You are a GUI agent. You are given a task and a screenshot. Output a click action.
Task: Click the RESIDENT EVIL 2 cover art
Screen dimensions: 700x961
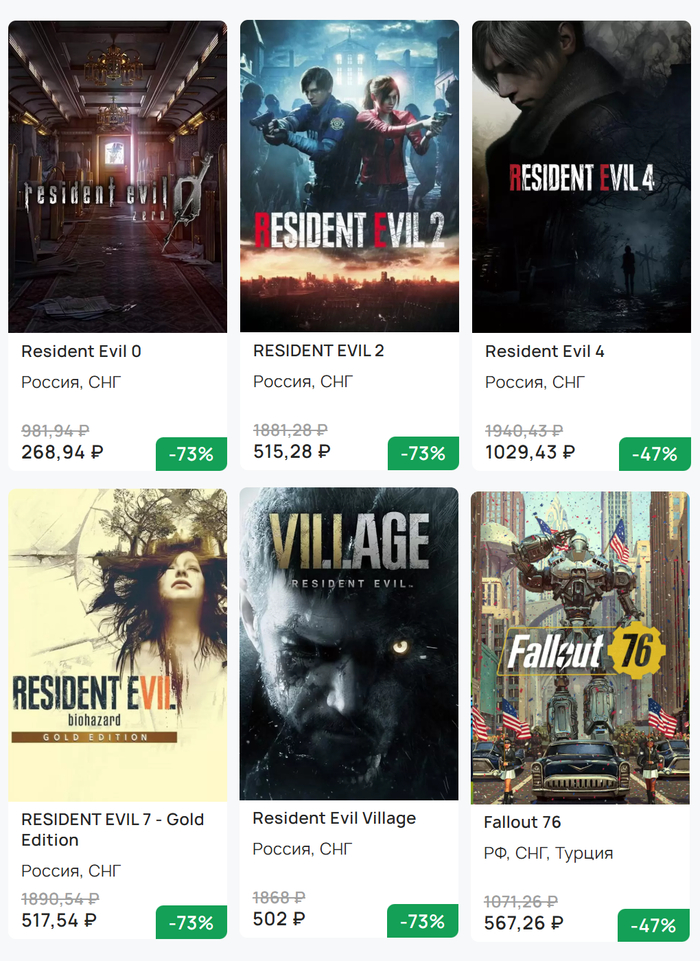point(349,177)
